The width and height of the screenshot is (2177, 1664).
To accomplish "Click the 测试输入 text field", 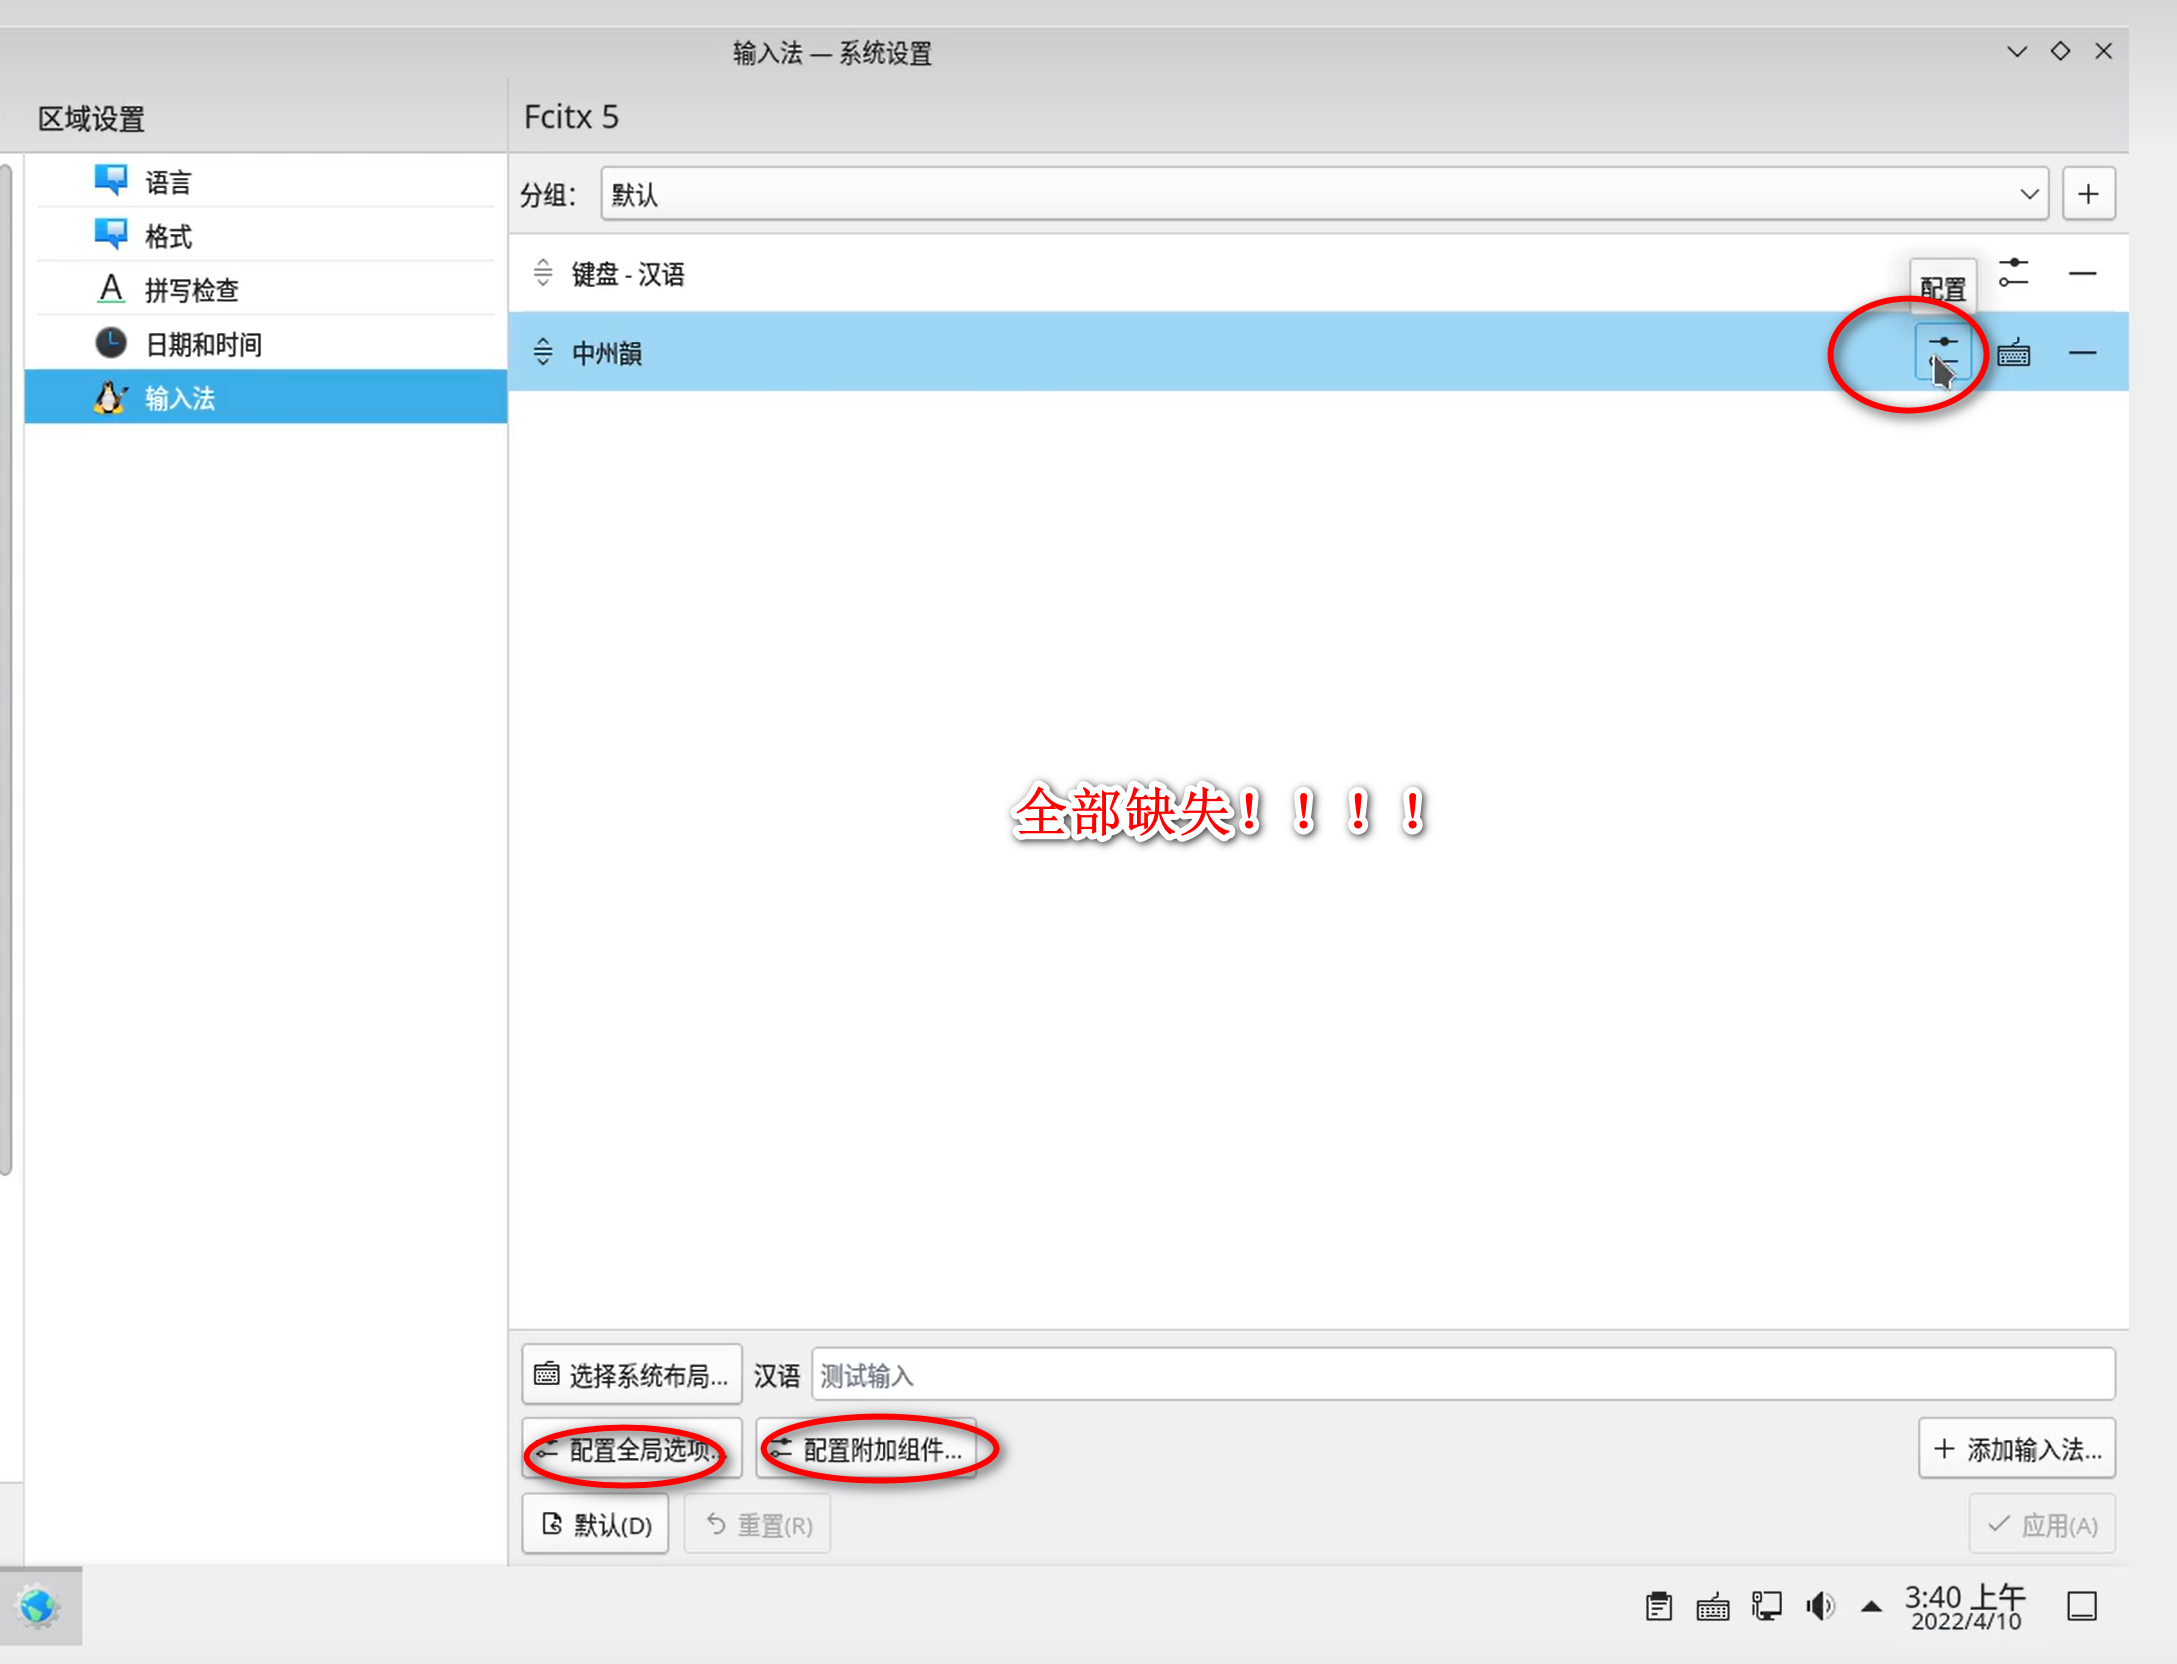I will [1462, 1375].
